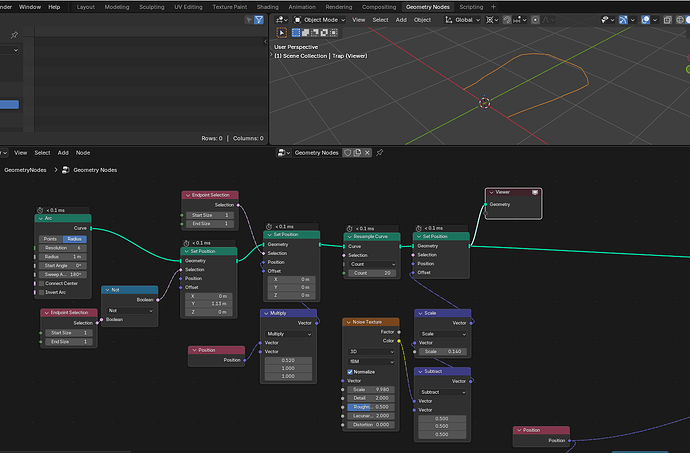Click node group icon in breadcrumb
This screenshot has height=453, width=690.
point(66,170)
